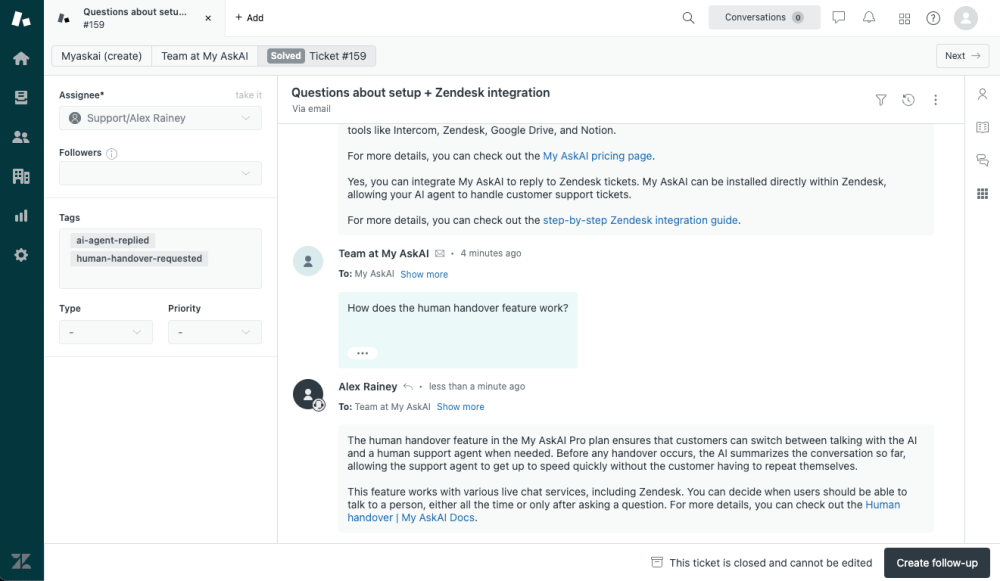Screen dimensions: 1000x581
Task: Open Reporting bar chart icon
Action: click(x=21, y=215)
